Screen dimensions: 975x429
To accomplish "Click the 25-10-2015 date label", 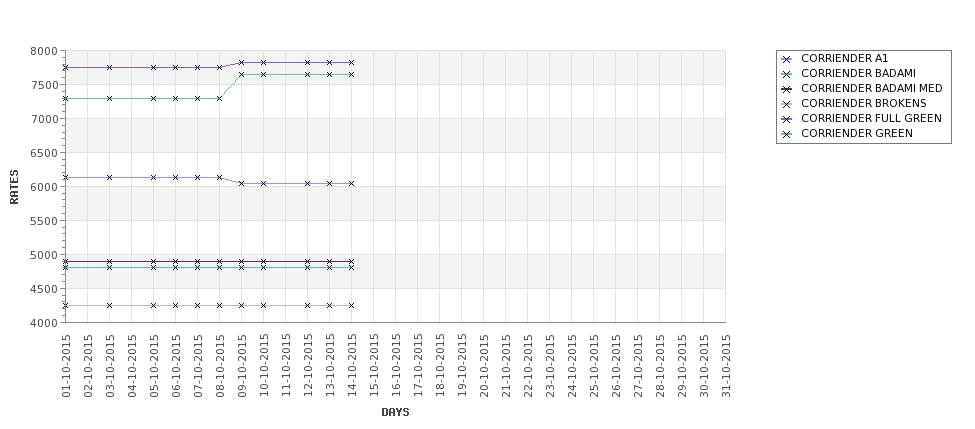I will [594, 366].
